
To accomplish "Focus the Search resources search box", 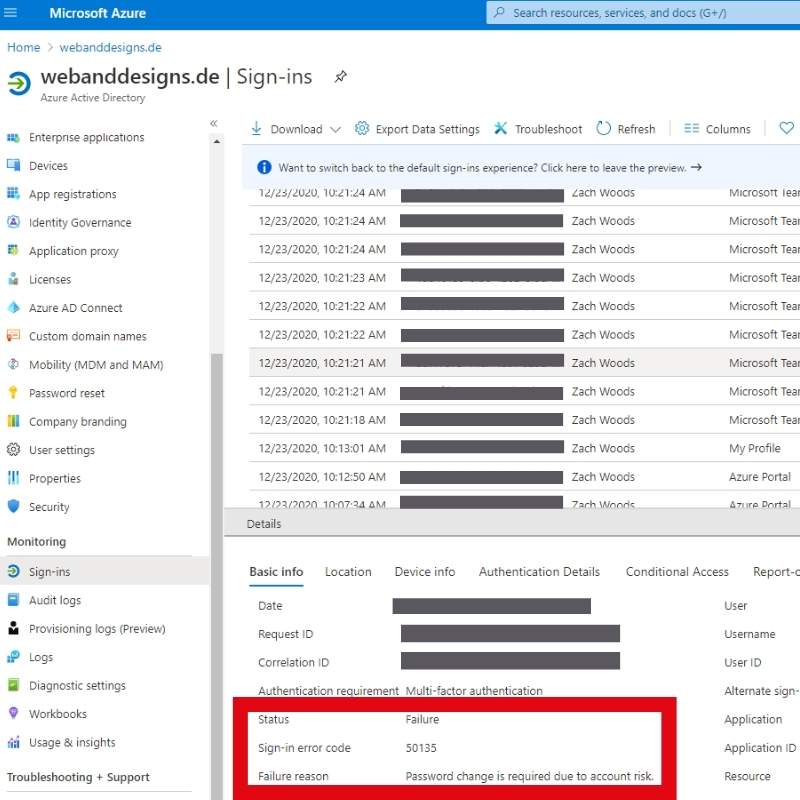I will coord(643,13).
